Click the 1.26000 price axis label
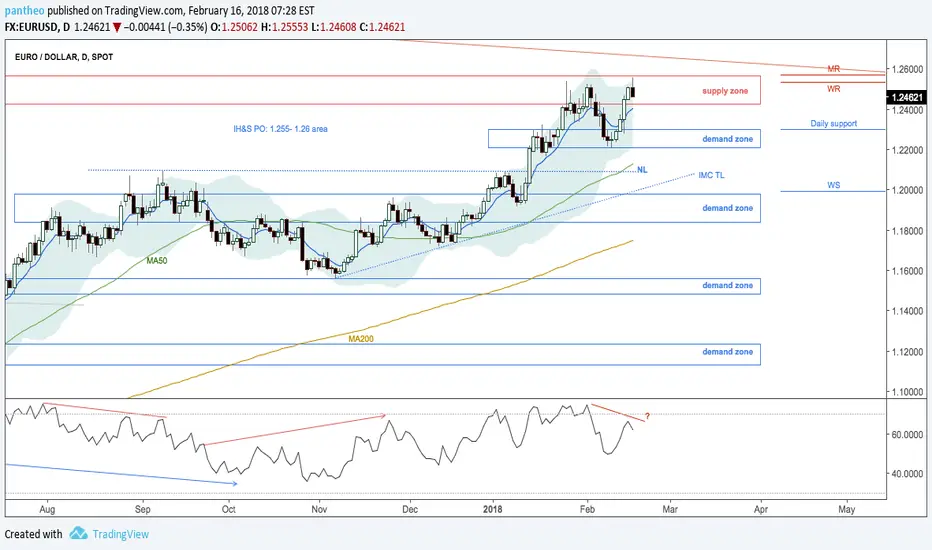This screenshot has height=550, width=932. click(906, 70)
